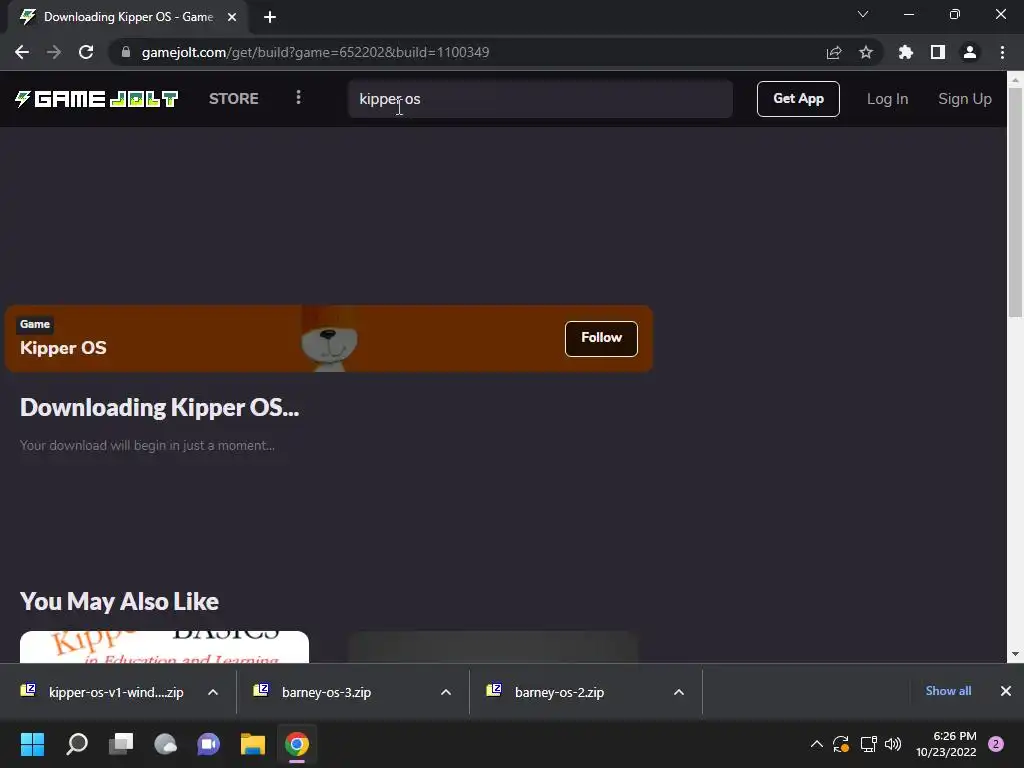1024x768 pixels.
Task: Open the Chrome profile avatar icon
Action: point(970,52)
